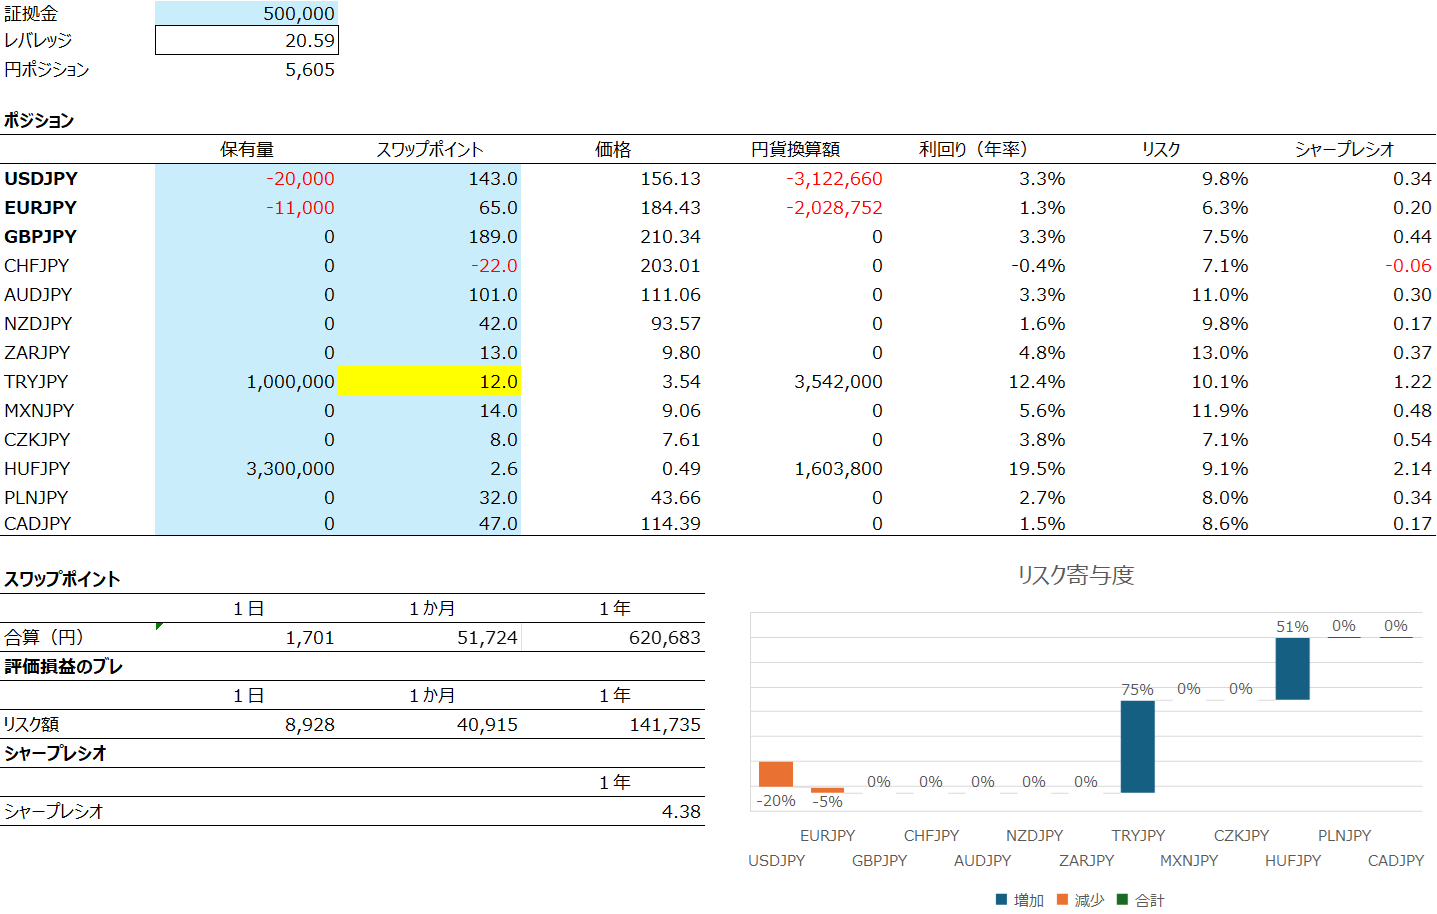Click the green error triangle beside 合算（円）
Viewport: 1437px width, 914px height.
[x=160, y=627]
